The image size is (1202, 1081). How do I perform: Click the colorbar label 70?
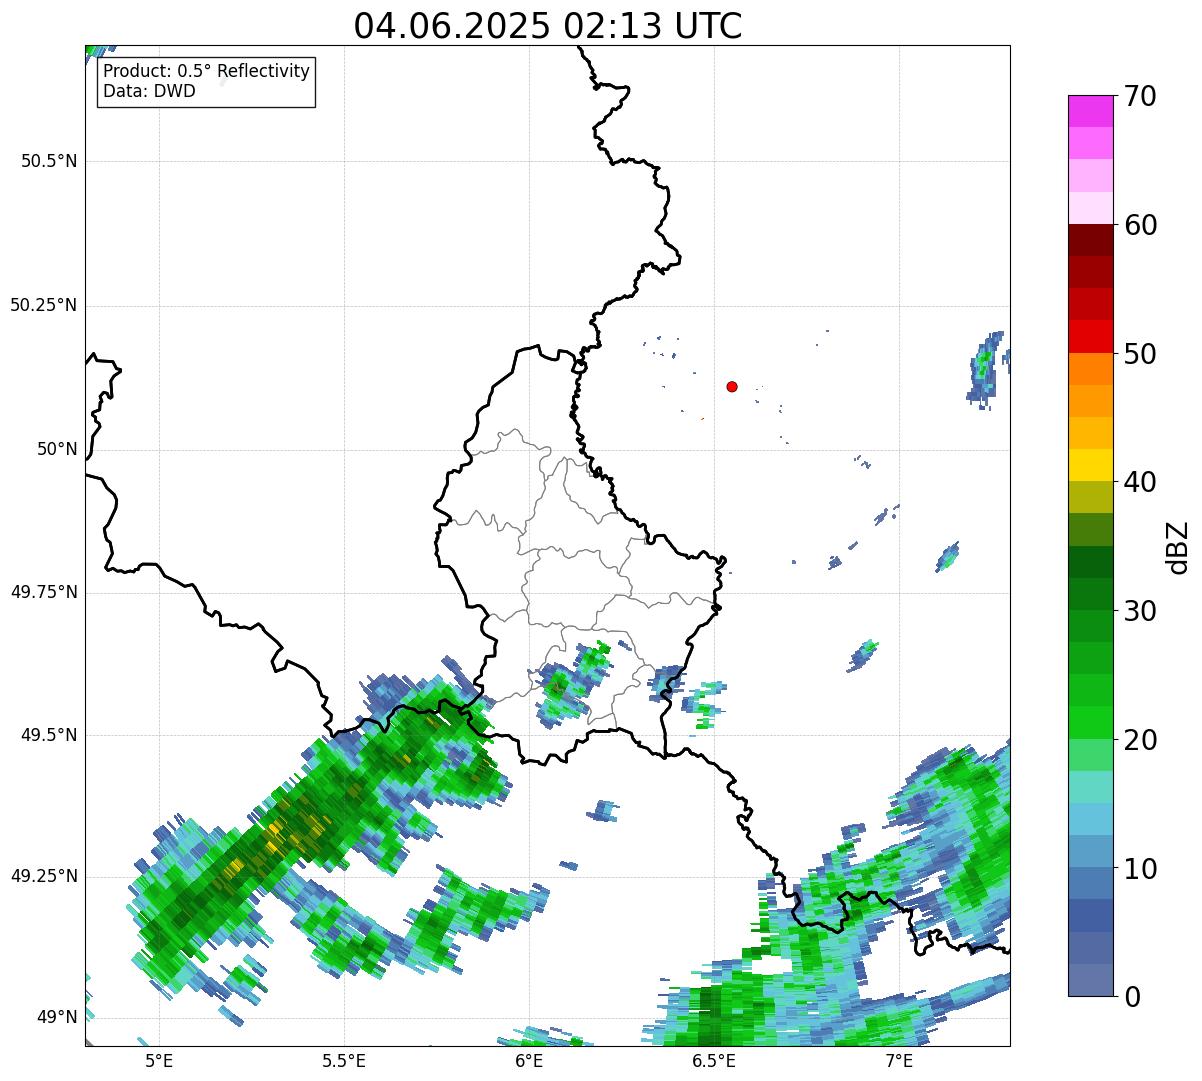[1140, 96]
